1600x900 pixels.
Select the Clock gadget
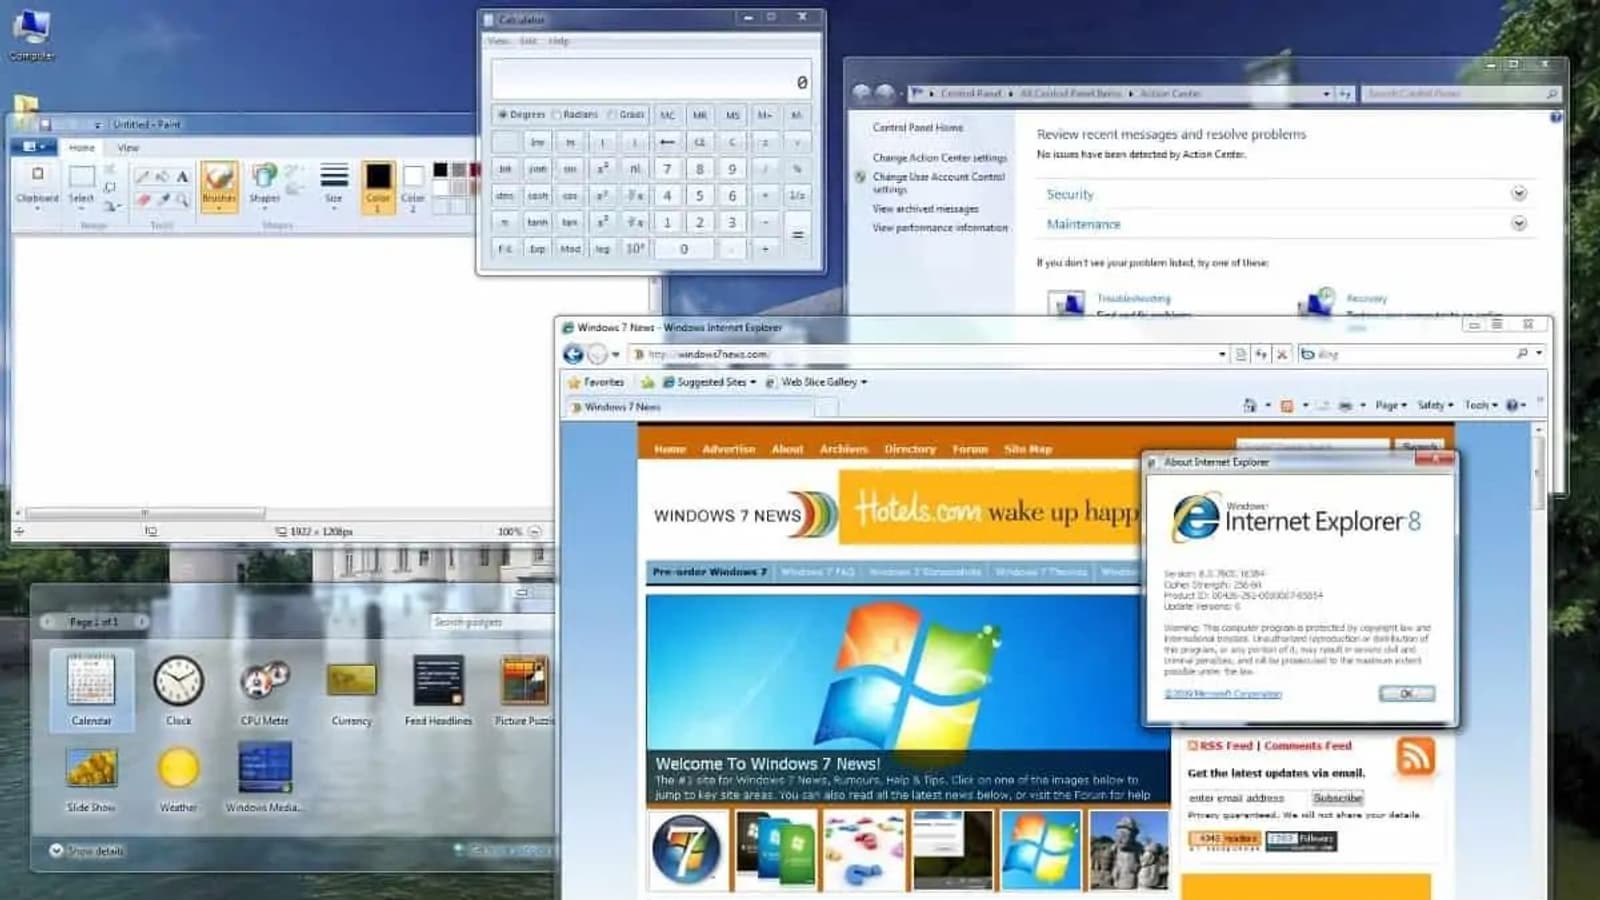(x=179, y=689)
